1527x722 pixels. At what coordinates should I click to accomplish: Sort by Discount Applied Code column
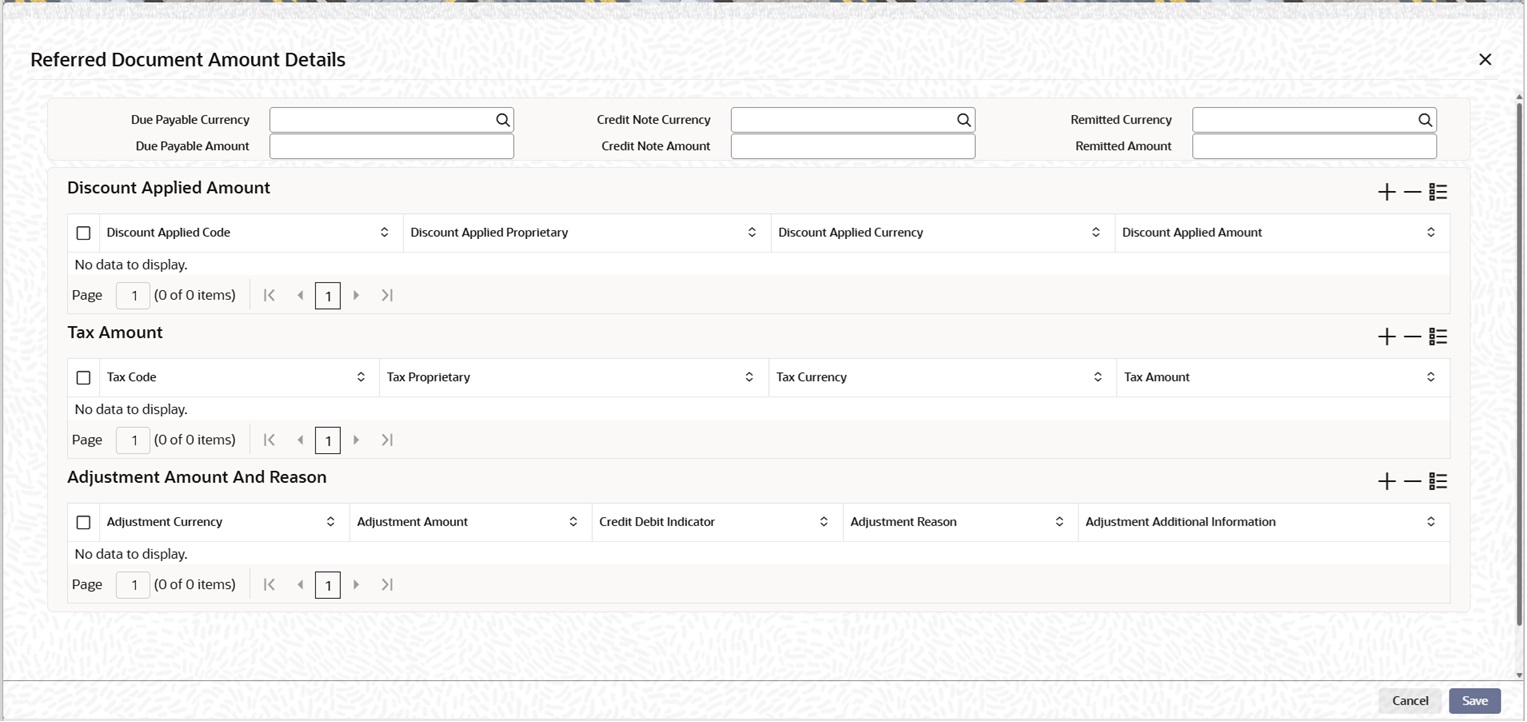(384, 233)
